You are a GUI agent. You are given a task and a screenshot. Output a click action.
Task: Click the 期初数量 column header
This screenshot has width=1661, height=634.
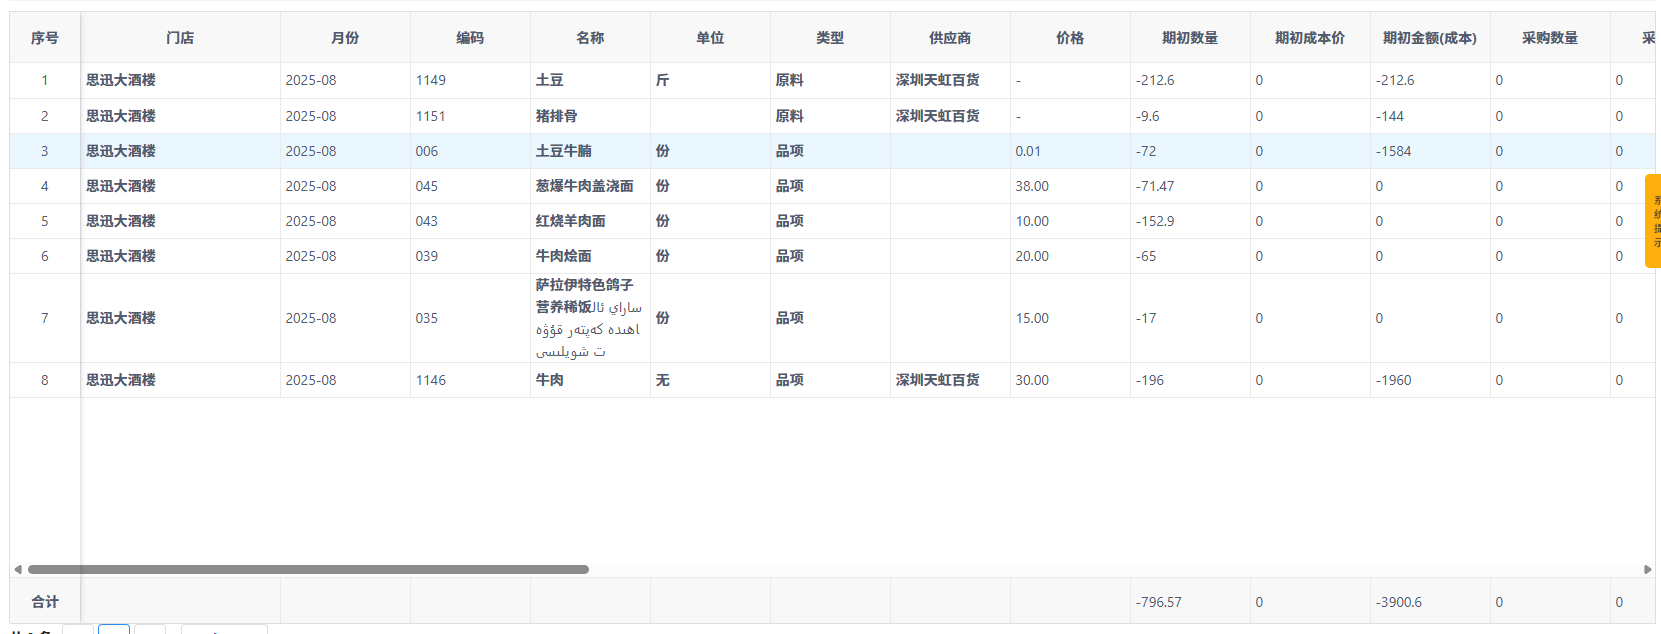point(1190,38)
